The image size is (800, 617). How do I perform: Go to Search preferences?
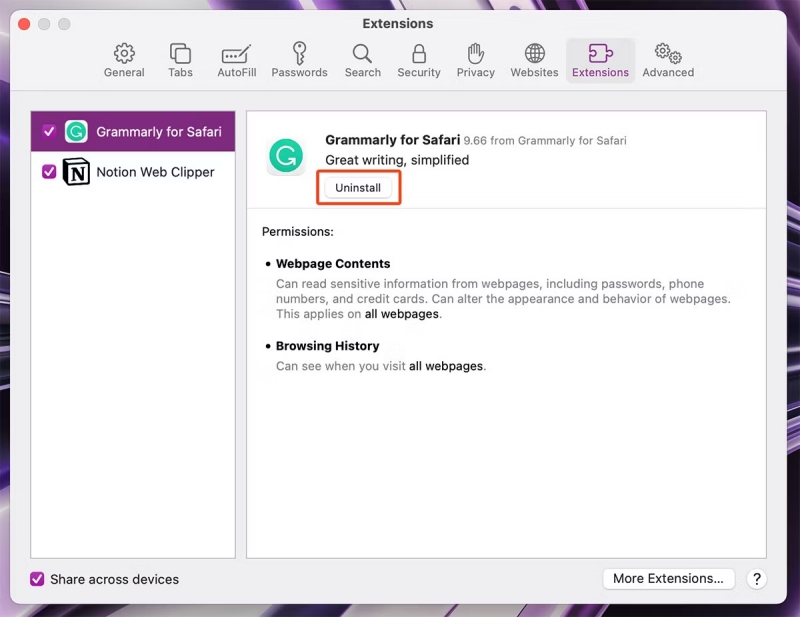coord(363,61)
